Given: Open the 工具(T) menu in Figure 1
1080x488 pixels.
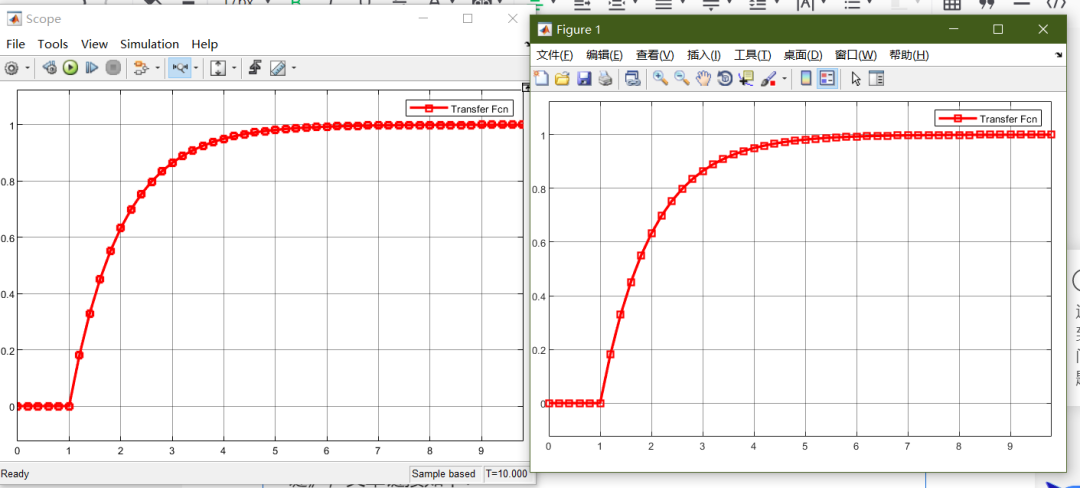Looking at the screenshot, I should 753,55.
